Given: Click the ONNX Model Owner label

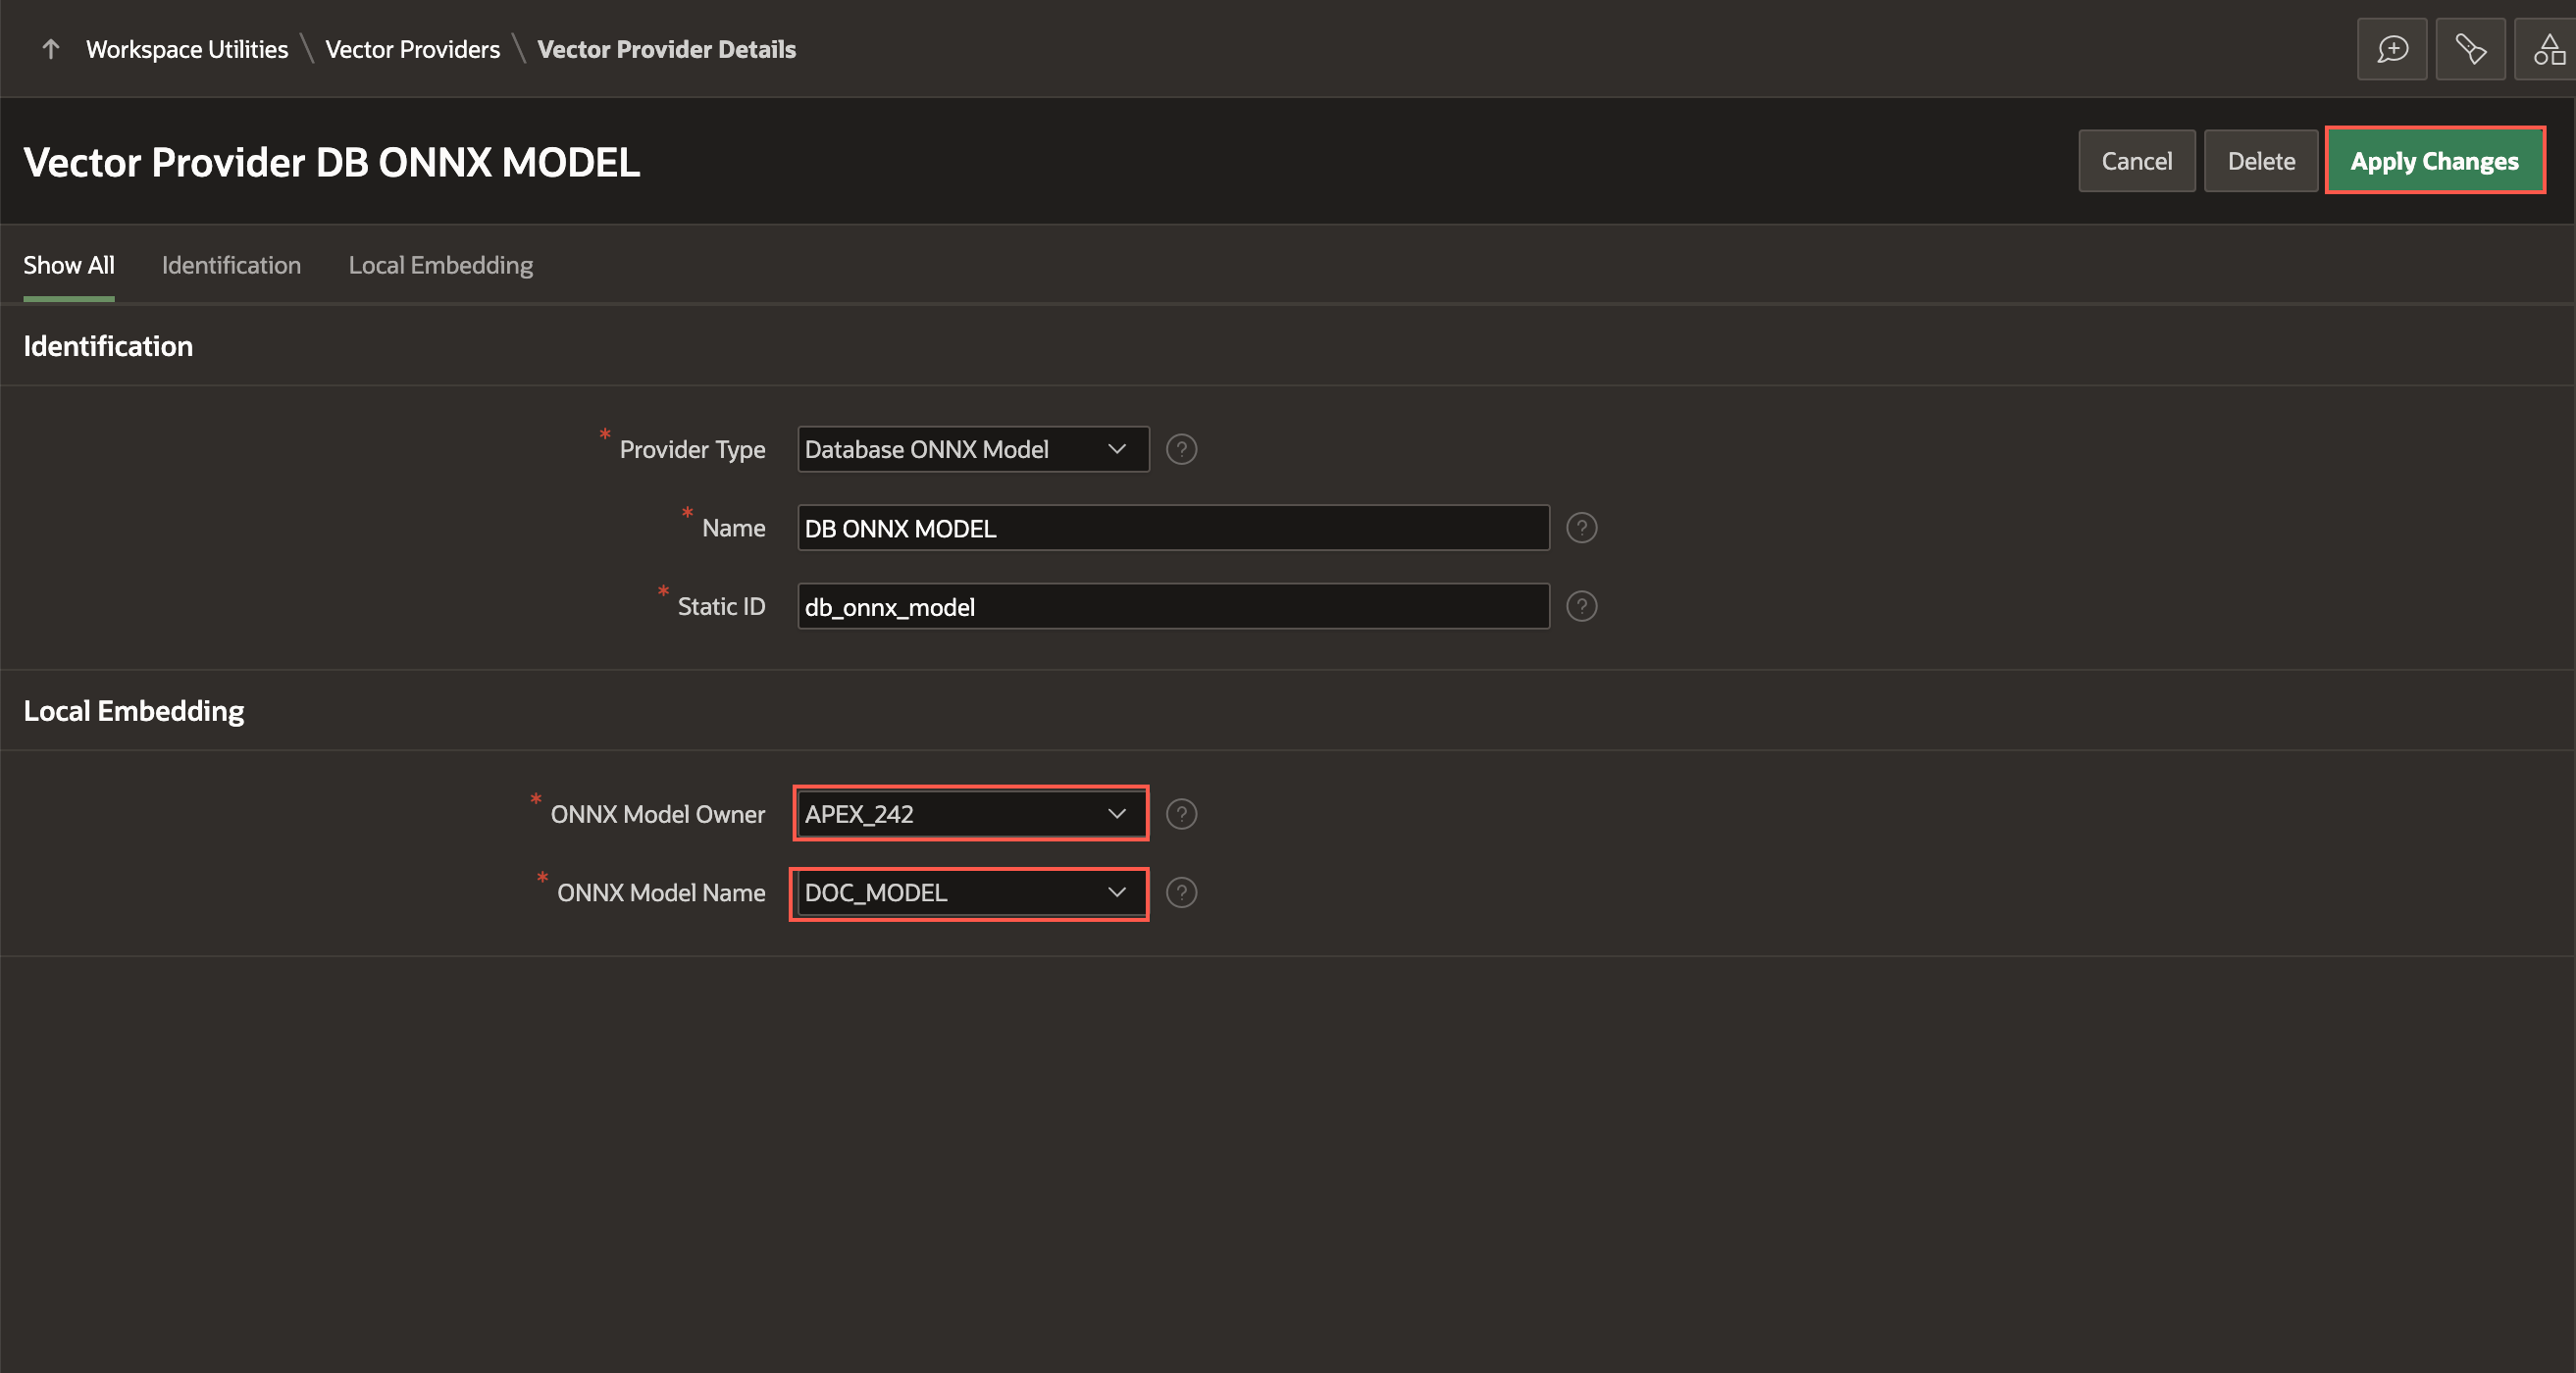Looking at the screenshot, I should [657, 814].
